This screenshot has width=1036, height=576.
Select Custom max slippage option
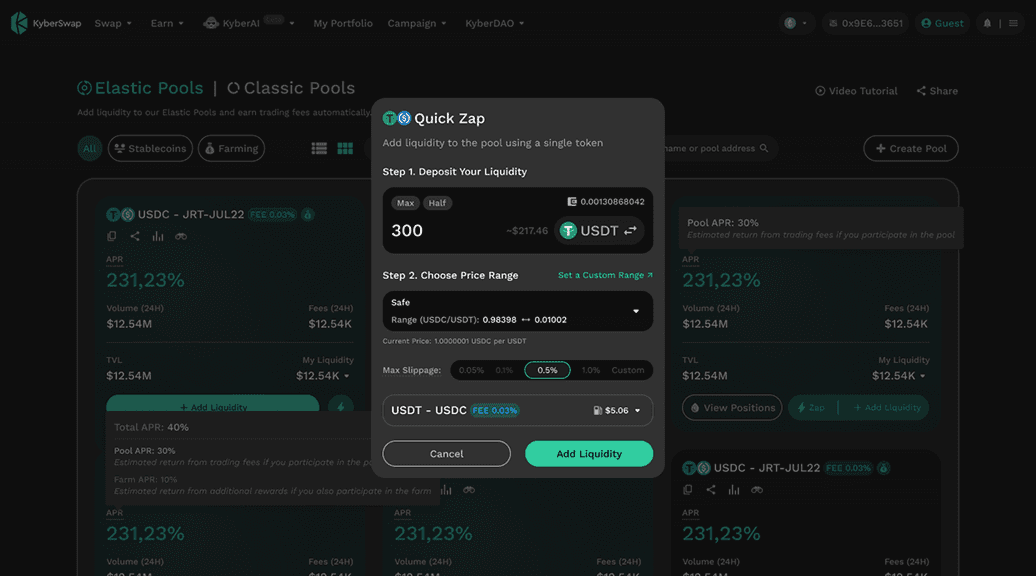pos(628,370)
